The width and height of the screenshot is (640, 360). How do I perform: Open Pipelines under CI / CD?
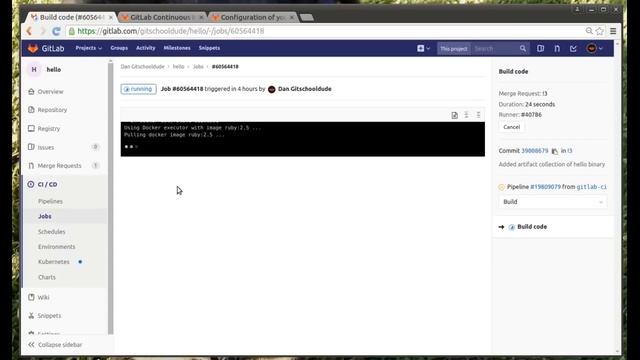[x=50, y=201]
